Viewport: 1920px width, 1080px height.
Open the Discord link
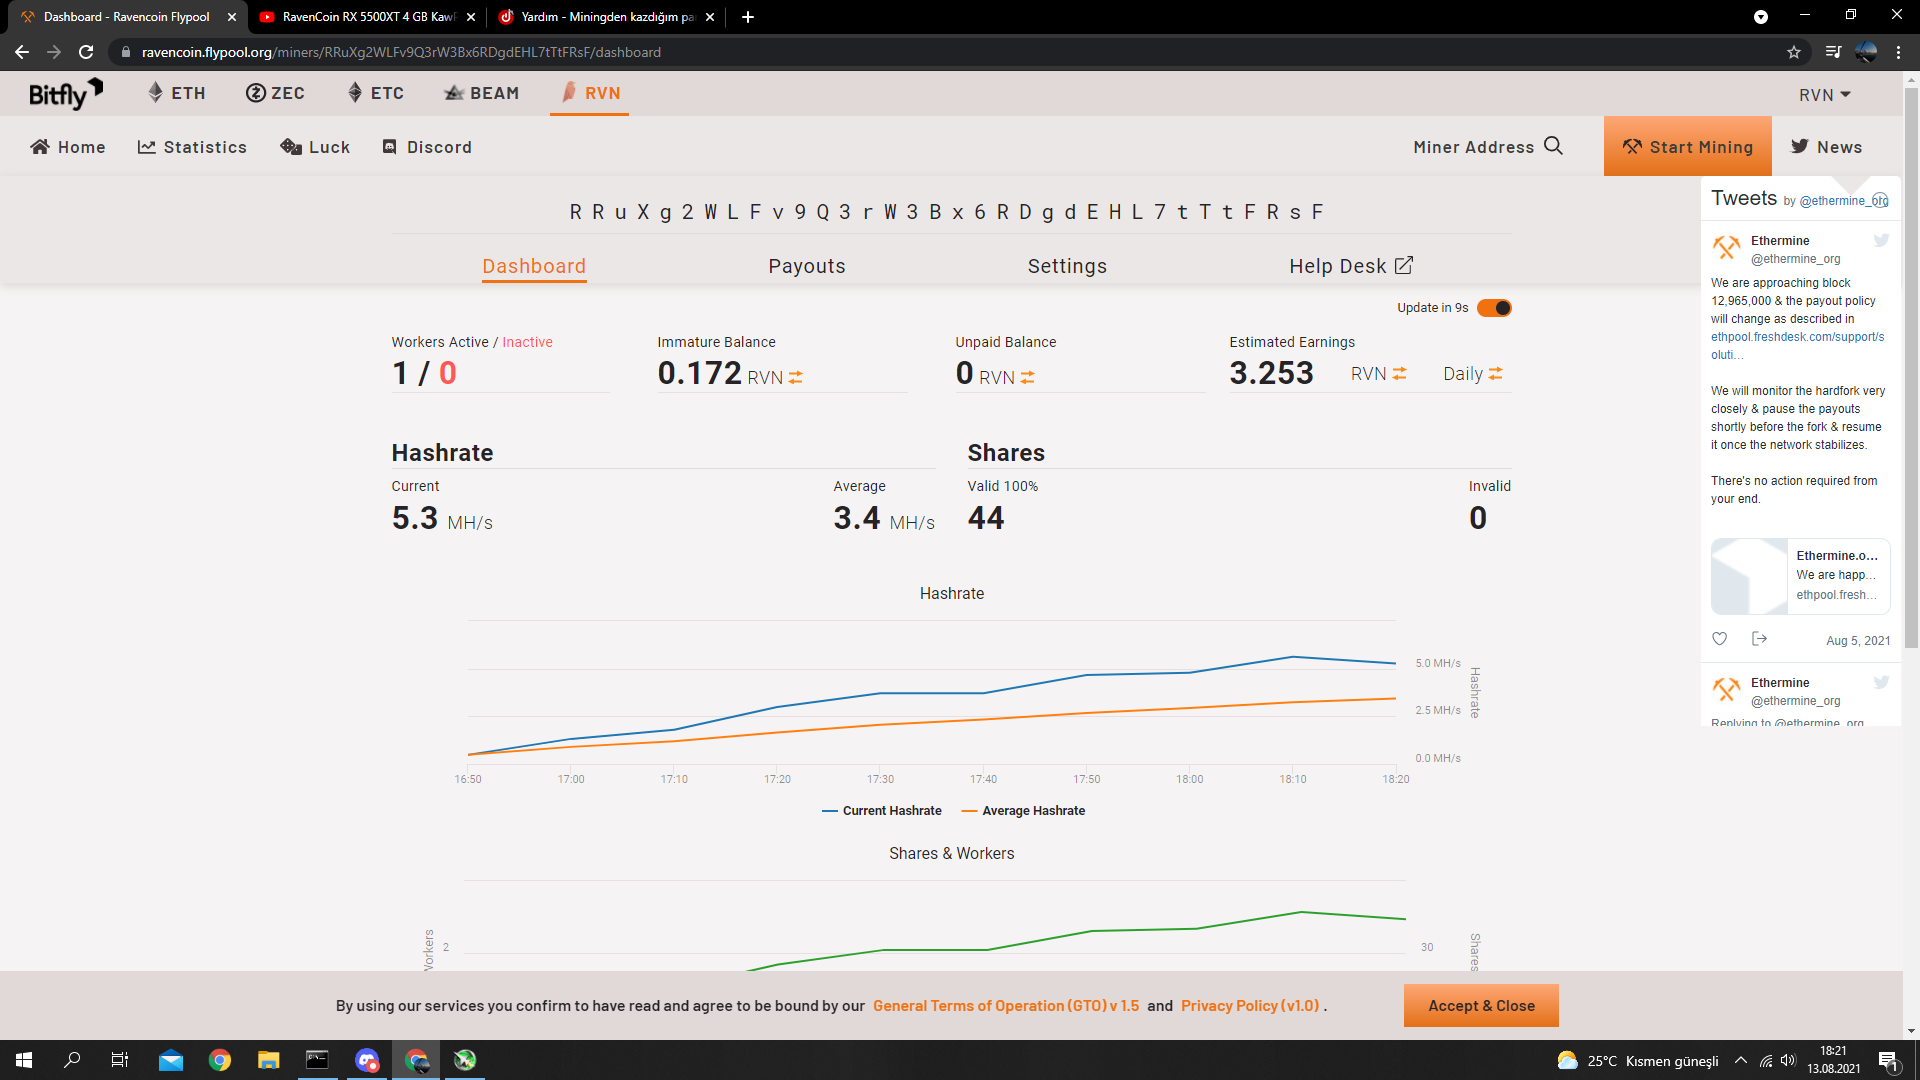[427, 147]
